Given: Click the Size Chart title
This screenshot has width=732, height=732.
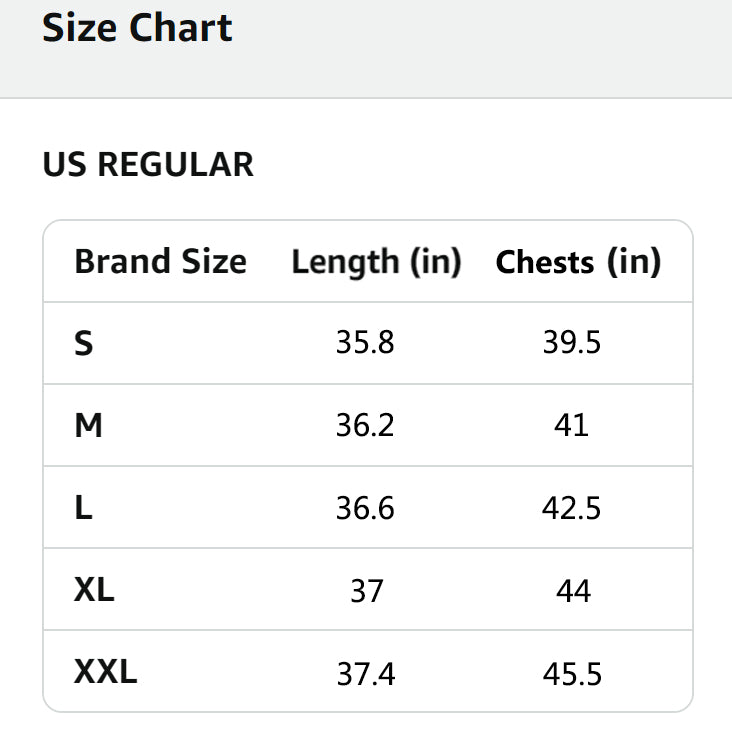Looking at the screenshot, I should tap(137, 27).
